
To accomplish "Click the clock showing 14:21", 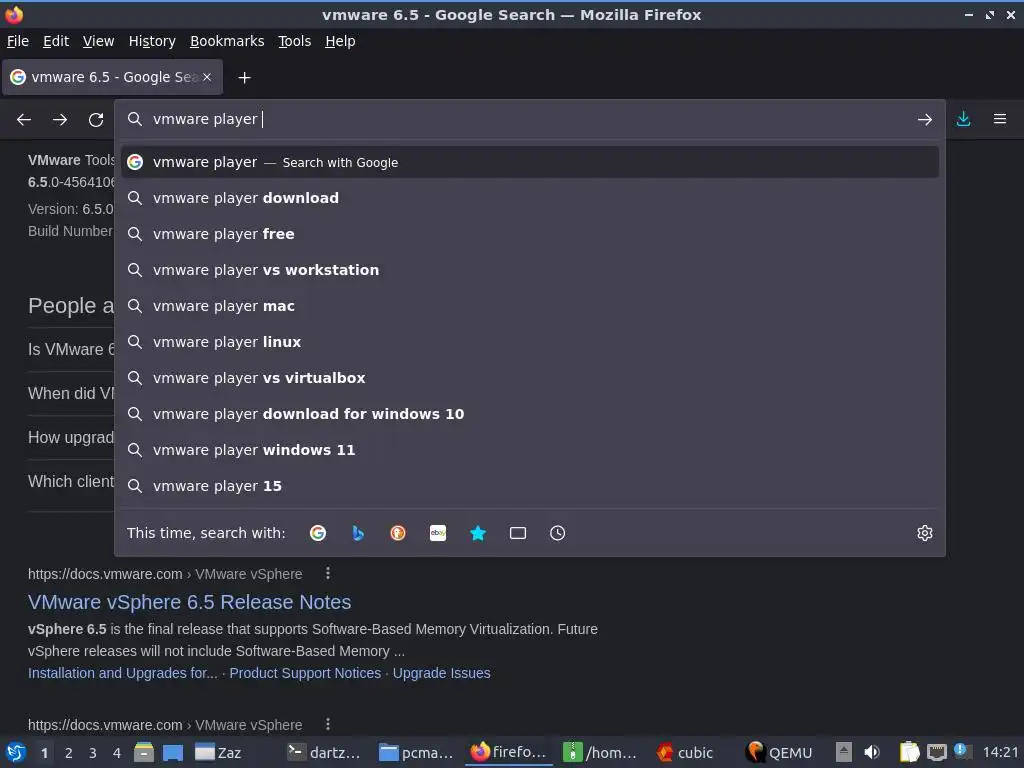I will click(x=1000, y=752).
